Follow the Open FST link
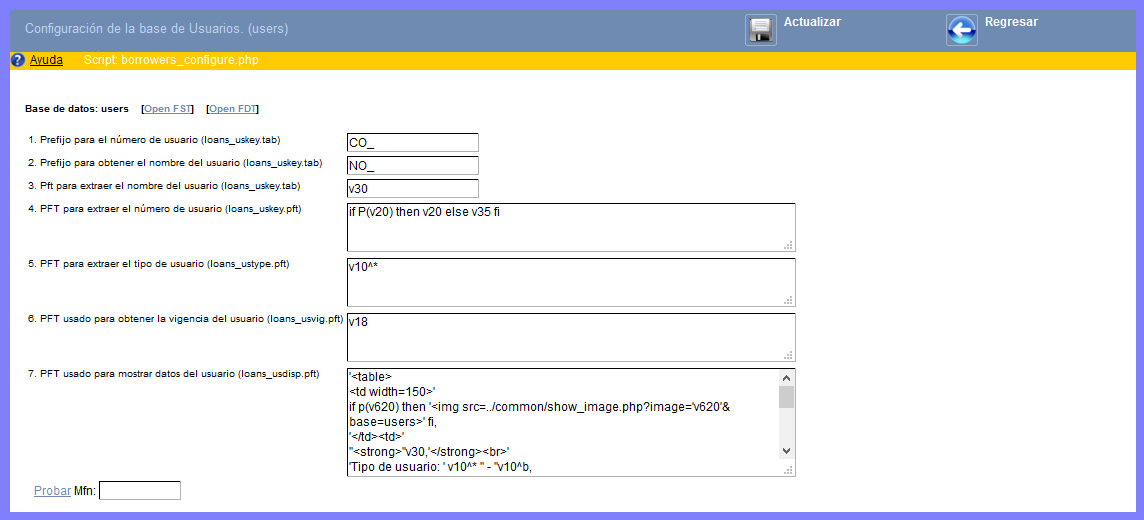The height and width of the screenshot is (520, 1144). [x=167, y=109]
